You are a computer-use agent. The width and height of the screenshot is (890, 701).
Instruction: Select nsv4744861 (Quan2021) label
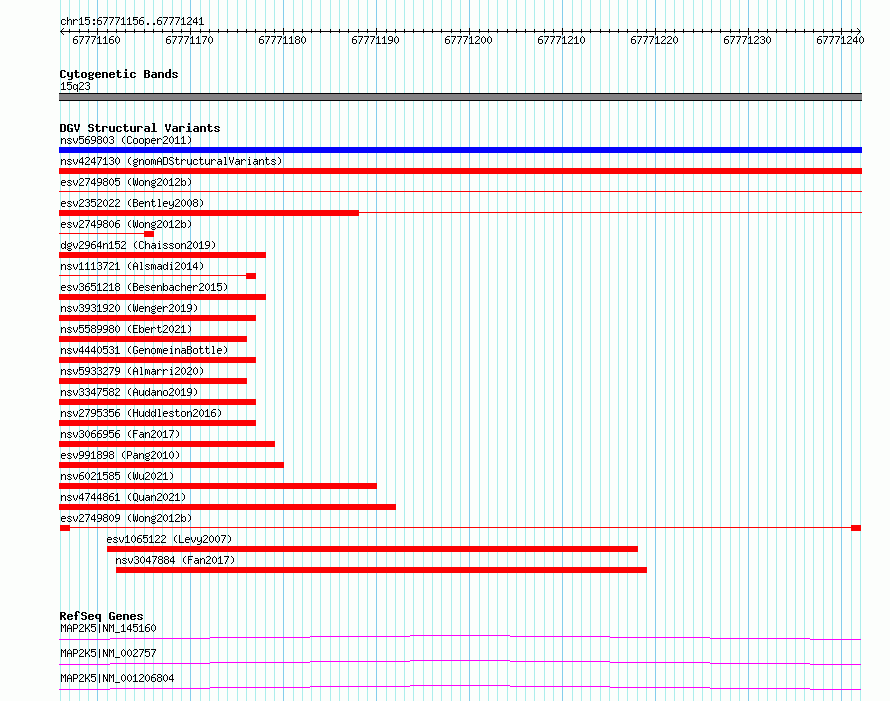tap(123, 497)
